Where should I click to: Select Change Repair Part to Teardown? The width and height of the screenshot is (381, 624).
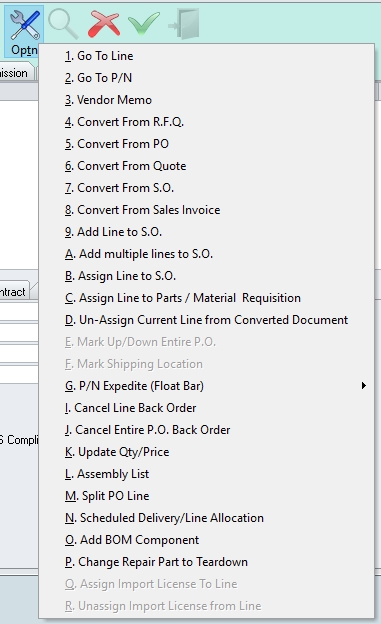(x=206, y=562)
